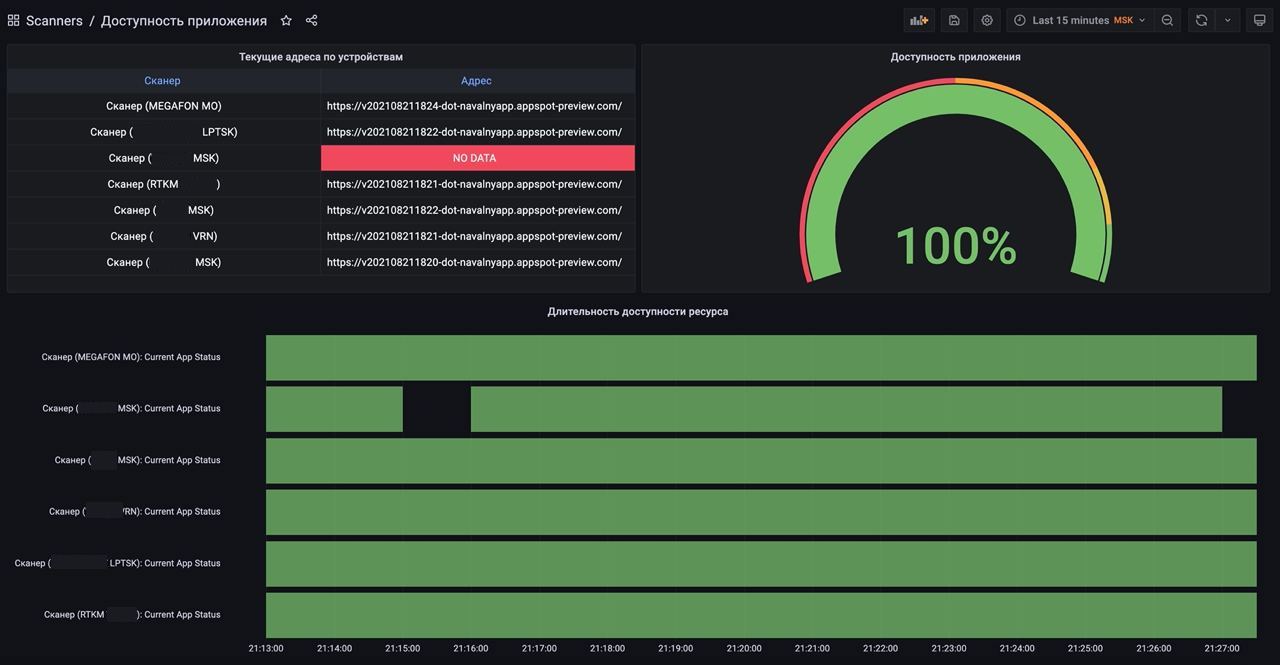Select the v202108211824 address cell
1280x665 pixels.
coord(478,106)
